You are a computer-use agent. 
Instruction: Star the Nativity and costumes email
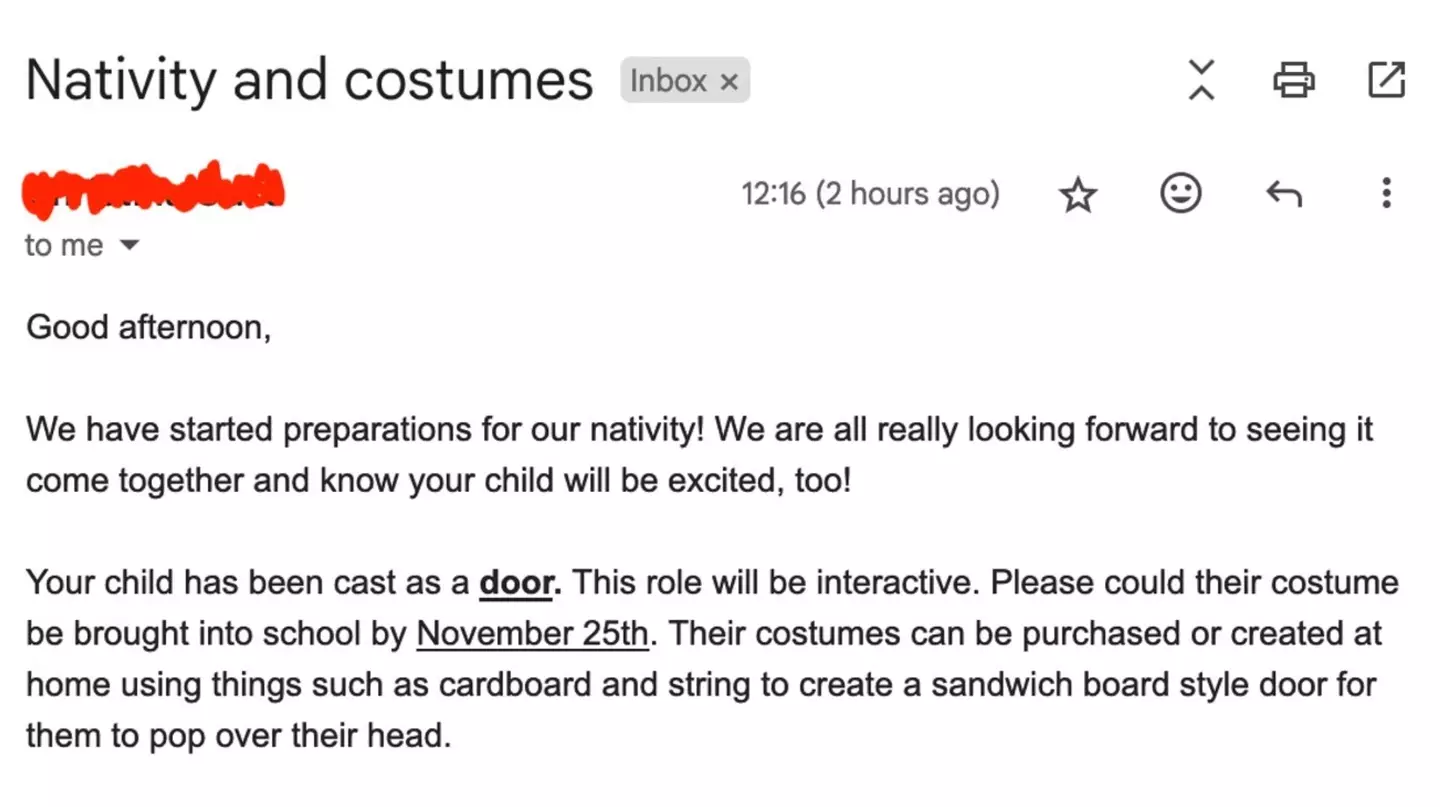point(1078,194)
